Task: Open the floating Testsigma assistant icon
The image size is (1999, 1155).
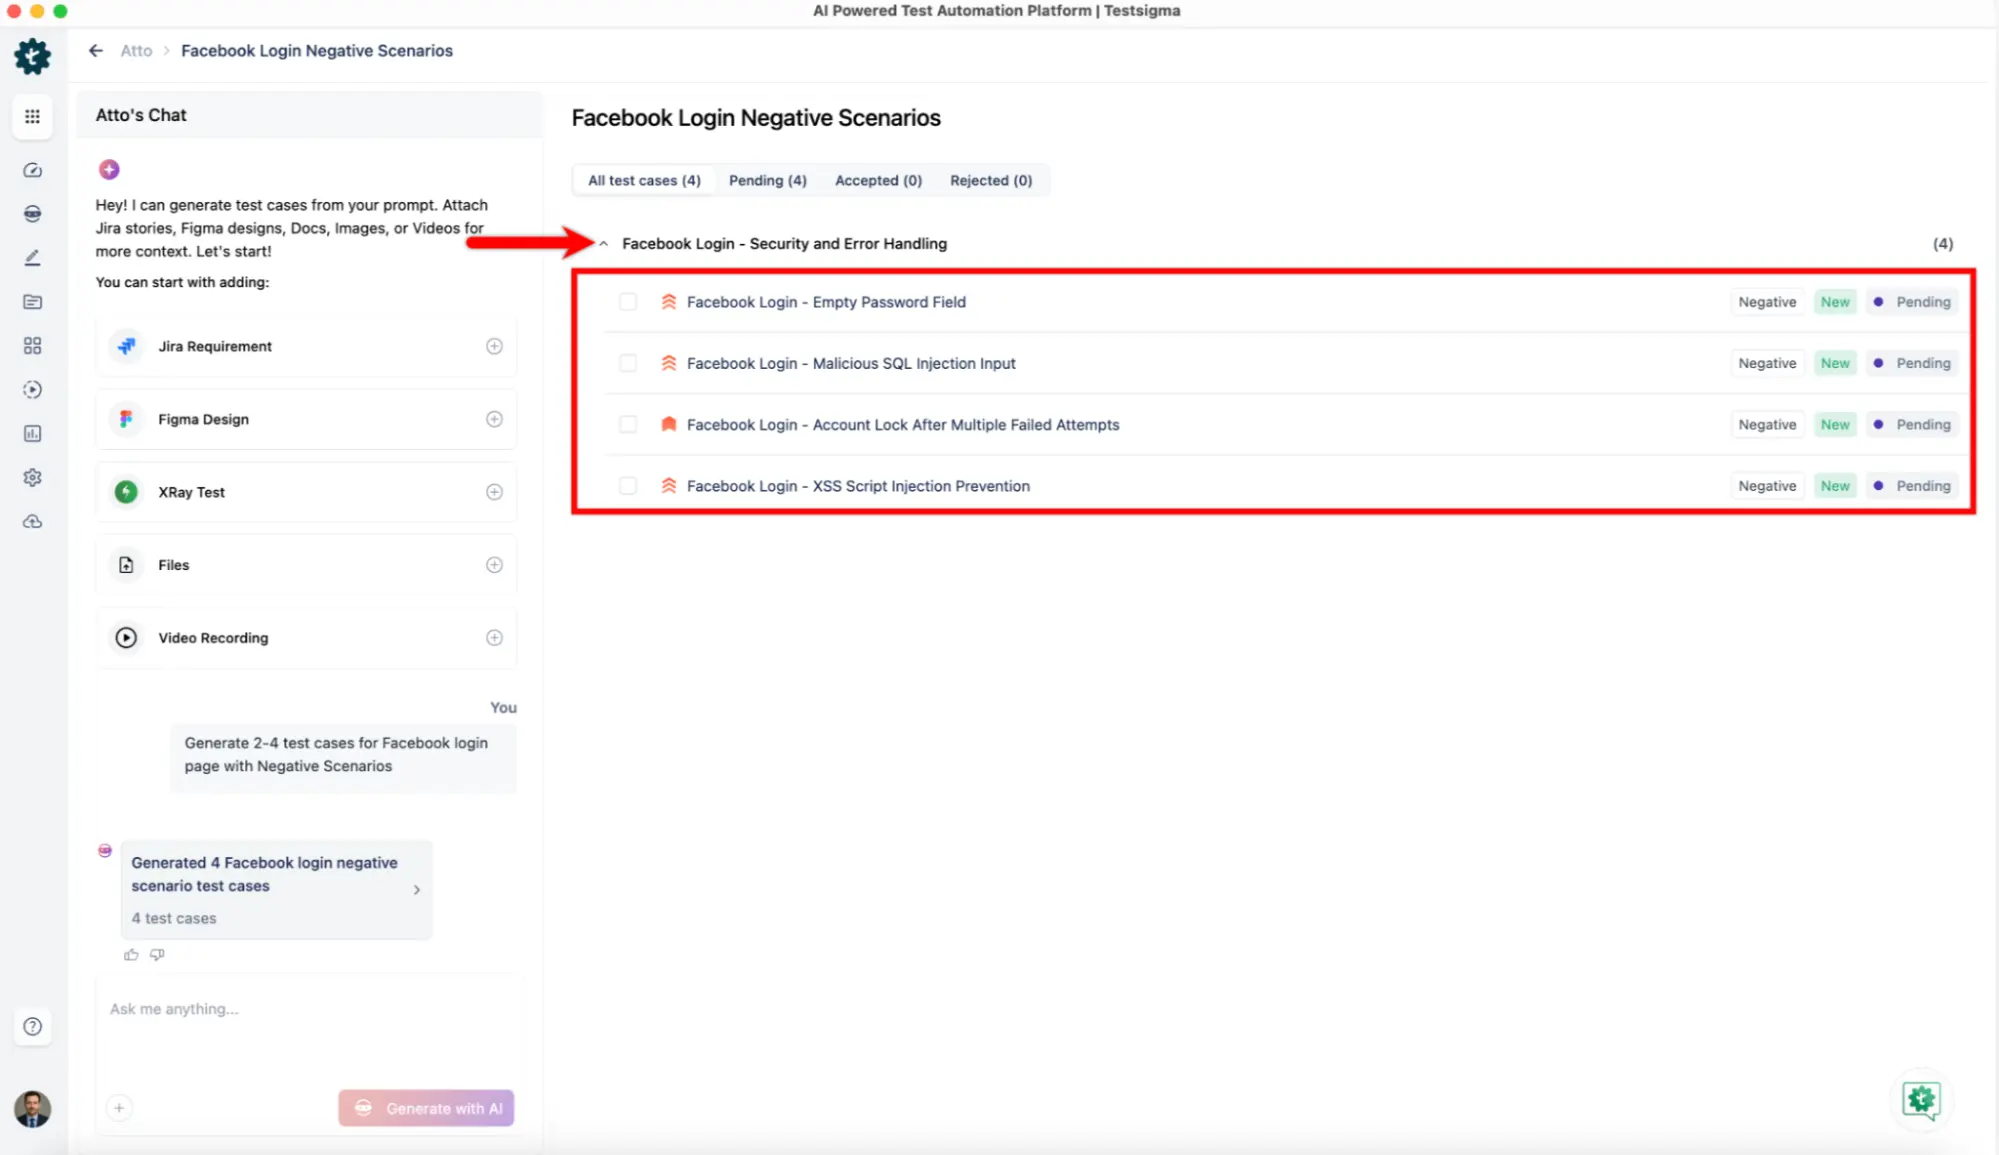Action: coord(1920,1100)
